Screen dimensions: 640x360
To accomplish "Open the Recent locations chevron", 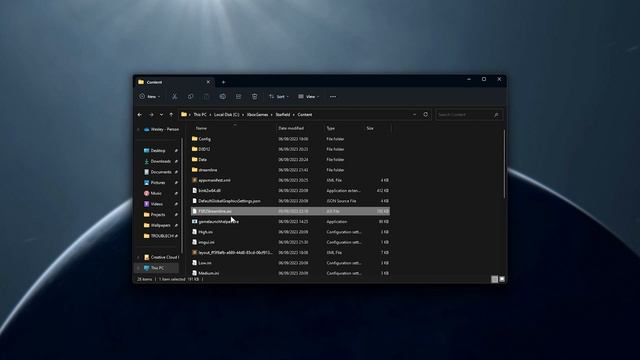I will coord(161,115).
